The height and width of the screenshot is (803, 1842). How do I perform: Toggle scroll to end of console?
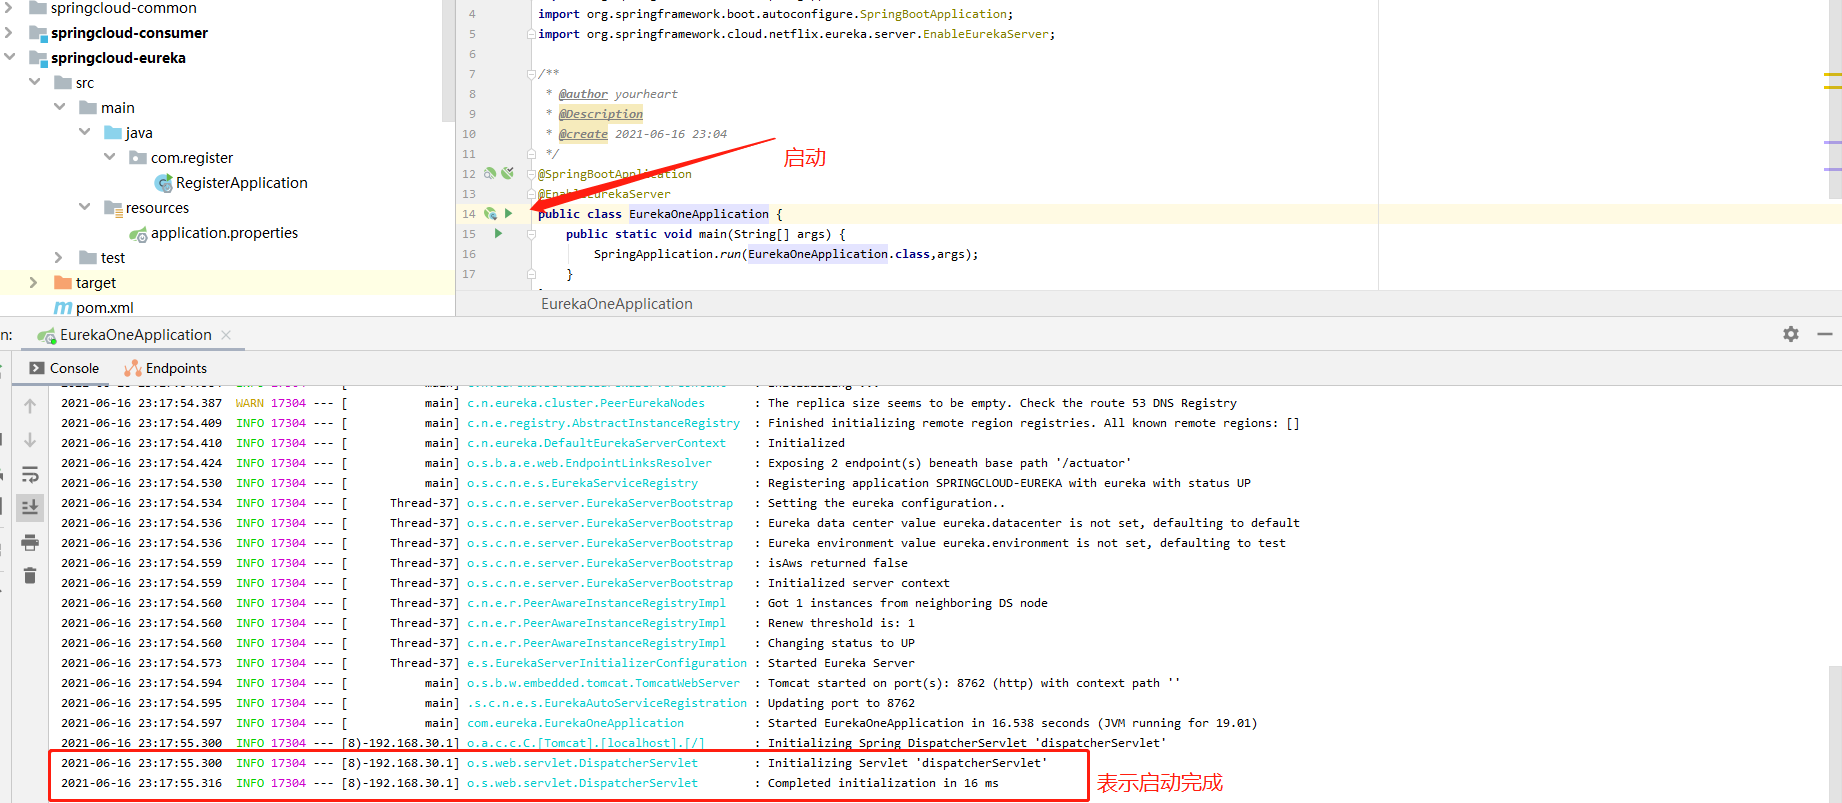[30, 507]
